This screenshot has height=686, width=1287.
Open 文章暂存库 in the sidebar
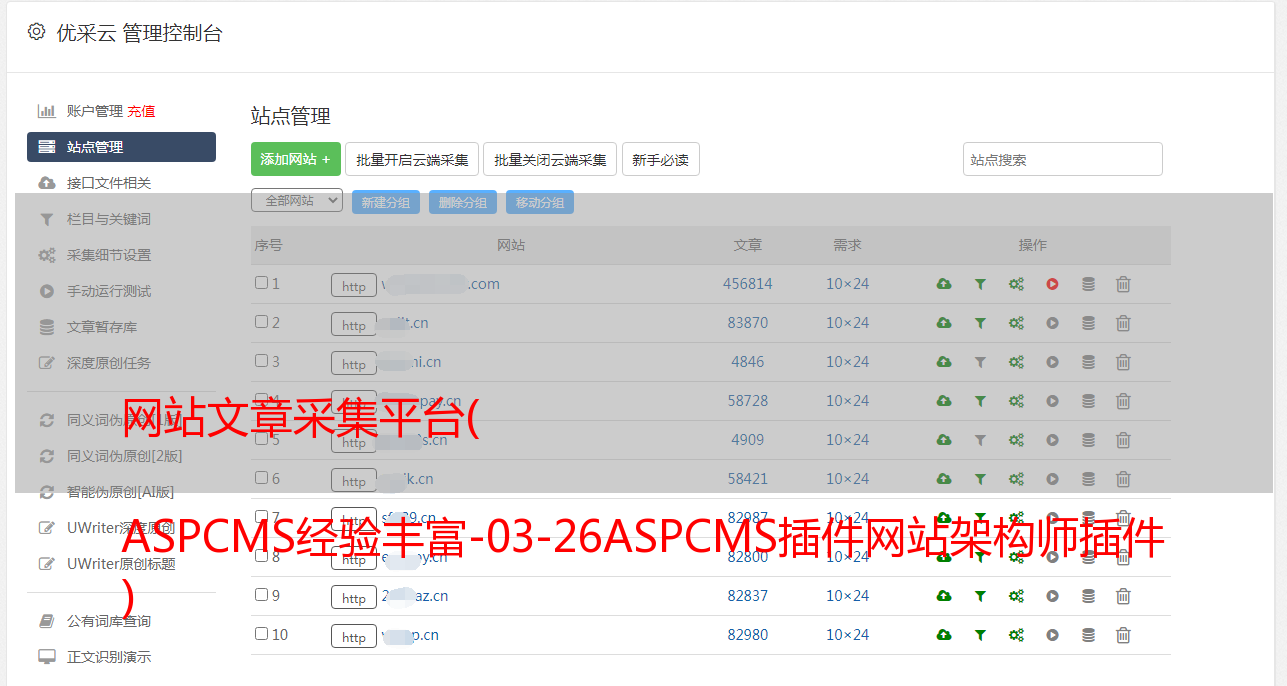coord(102,327)
